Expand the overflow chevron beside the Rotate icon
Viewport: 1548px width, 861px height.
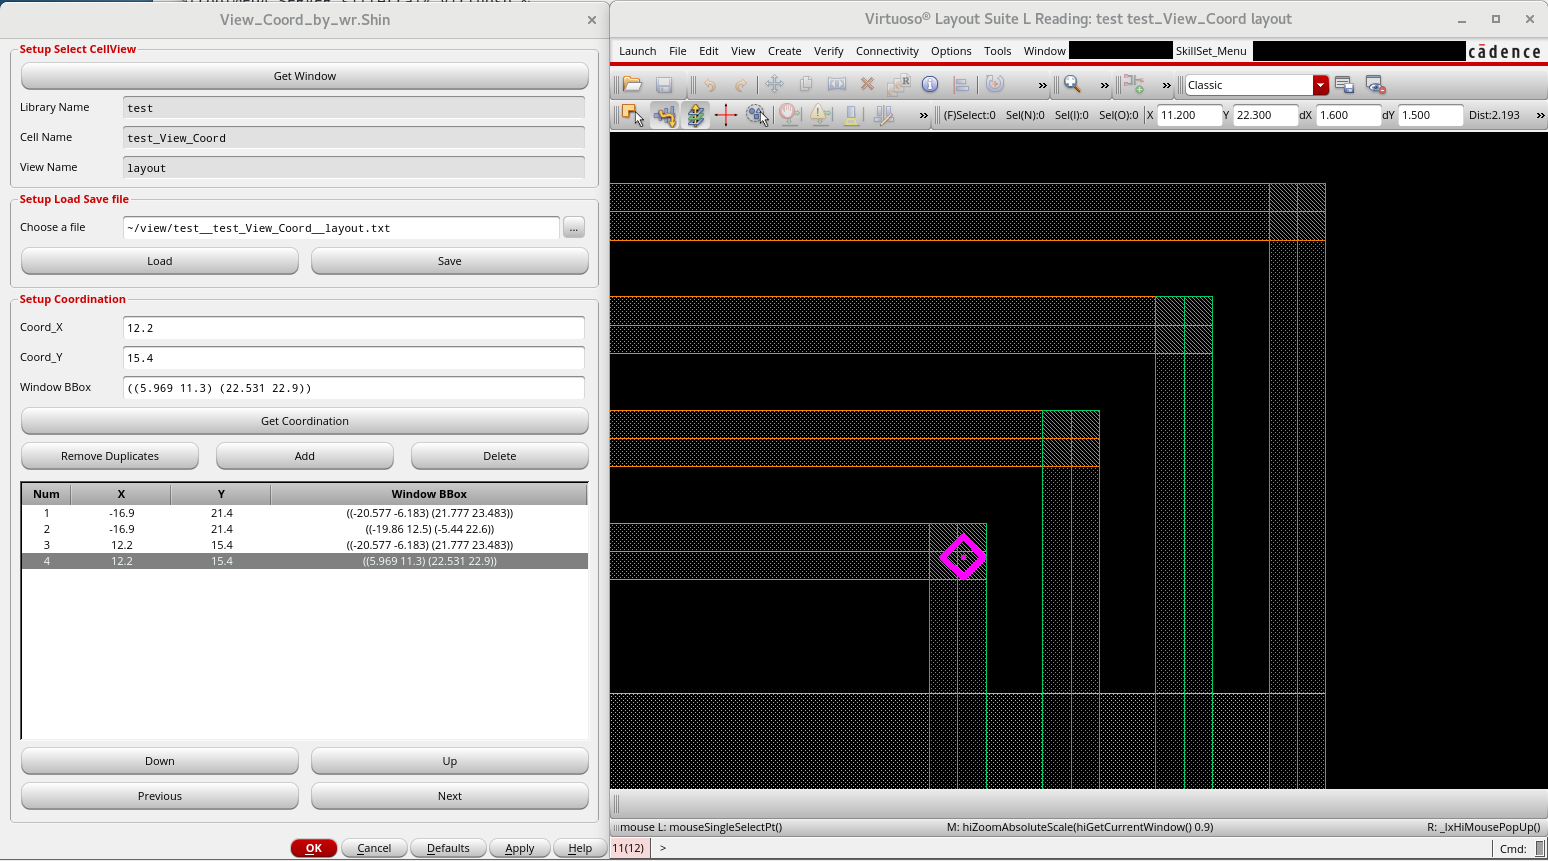pyautogui.click(x=1042, y=86)
